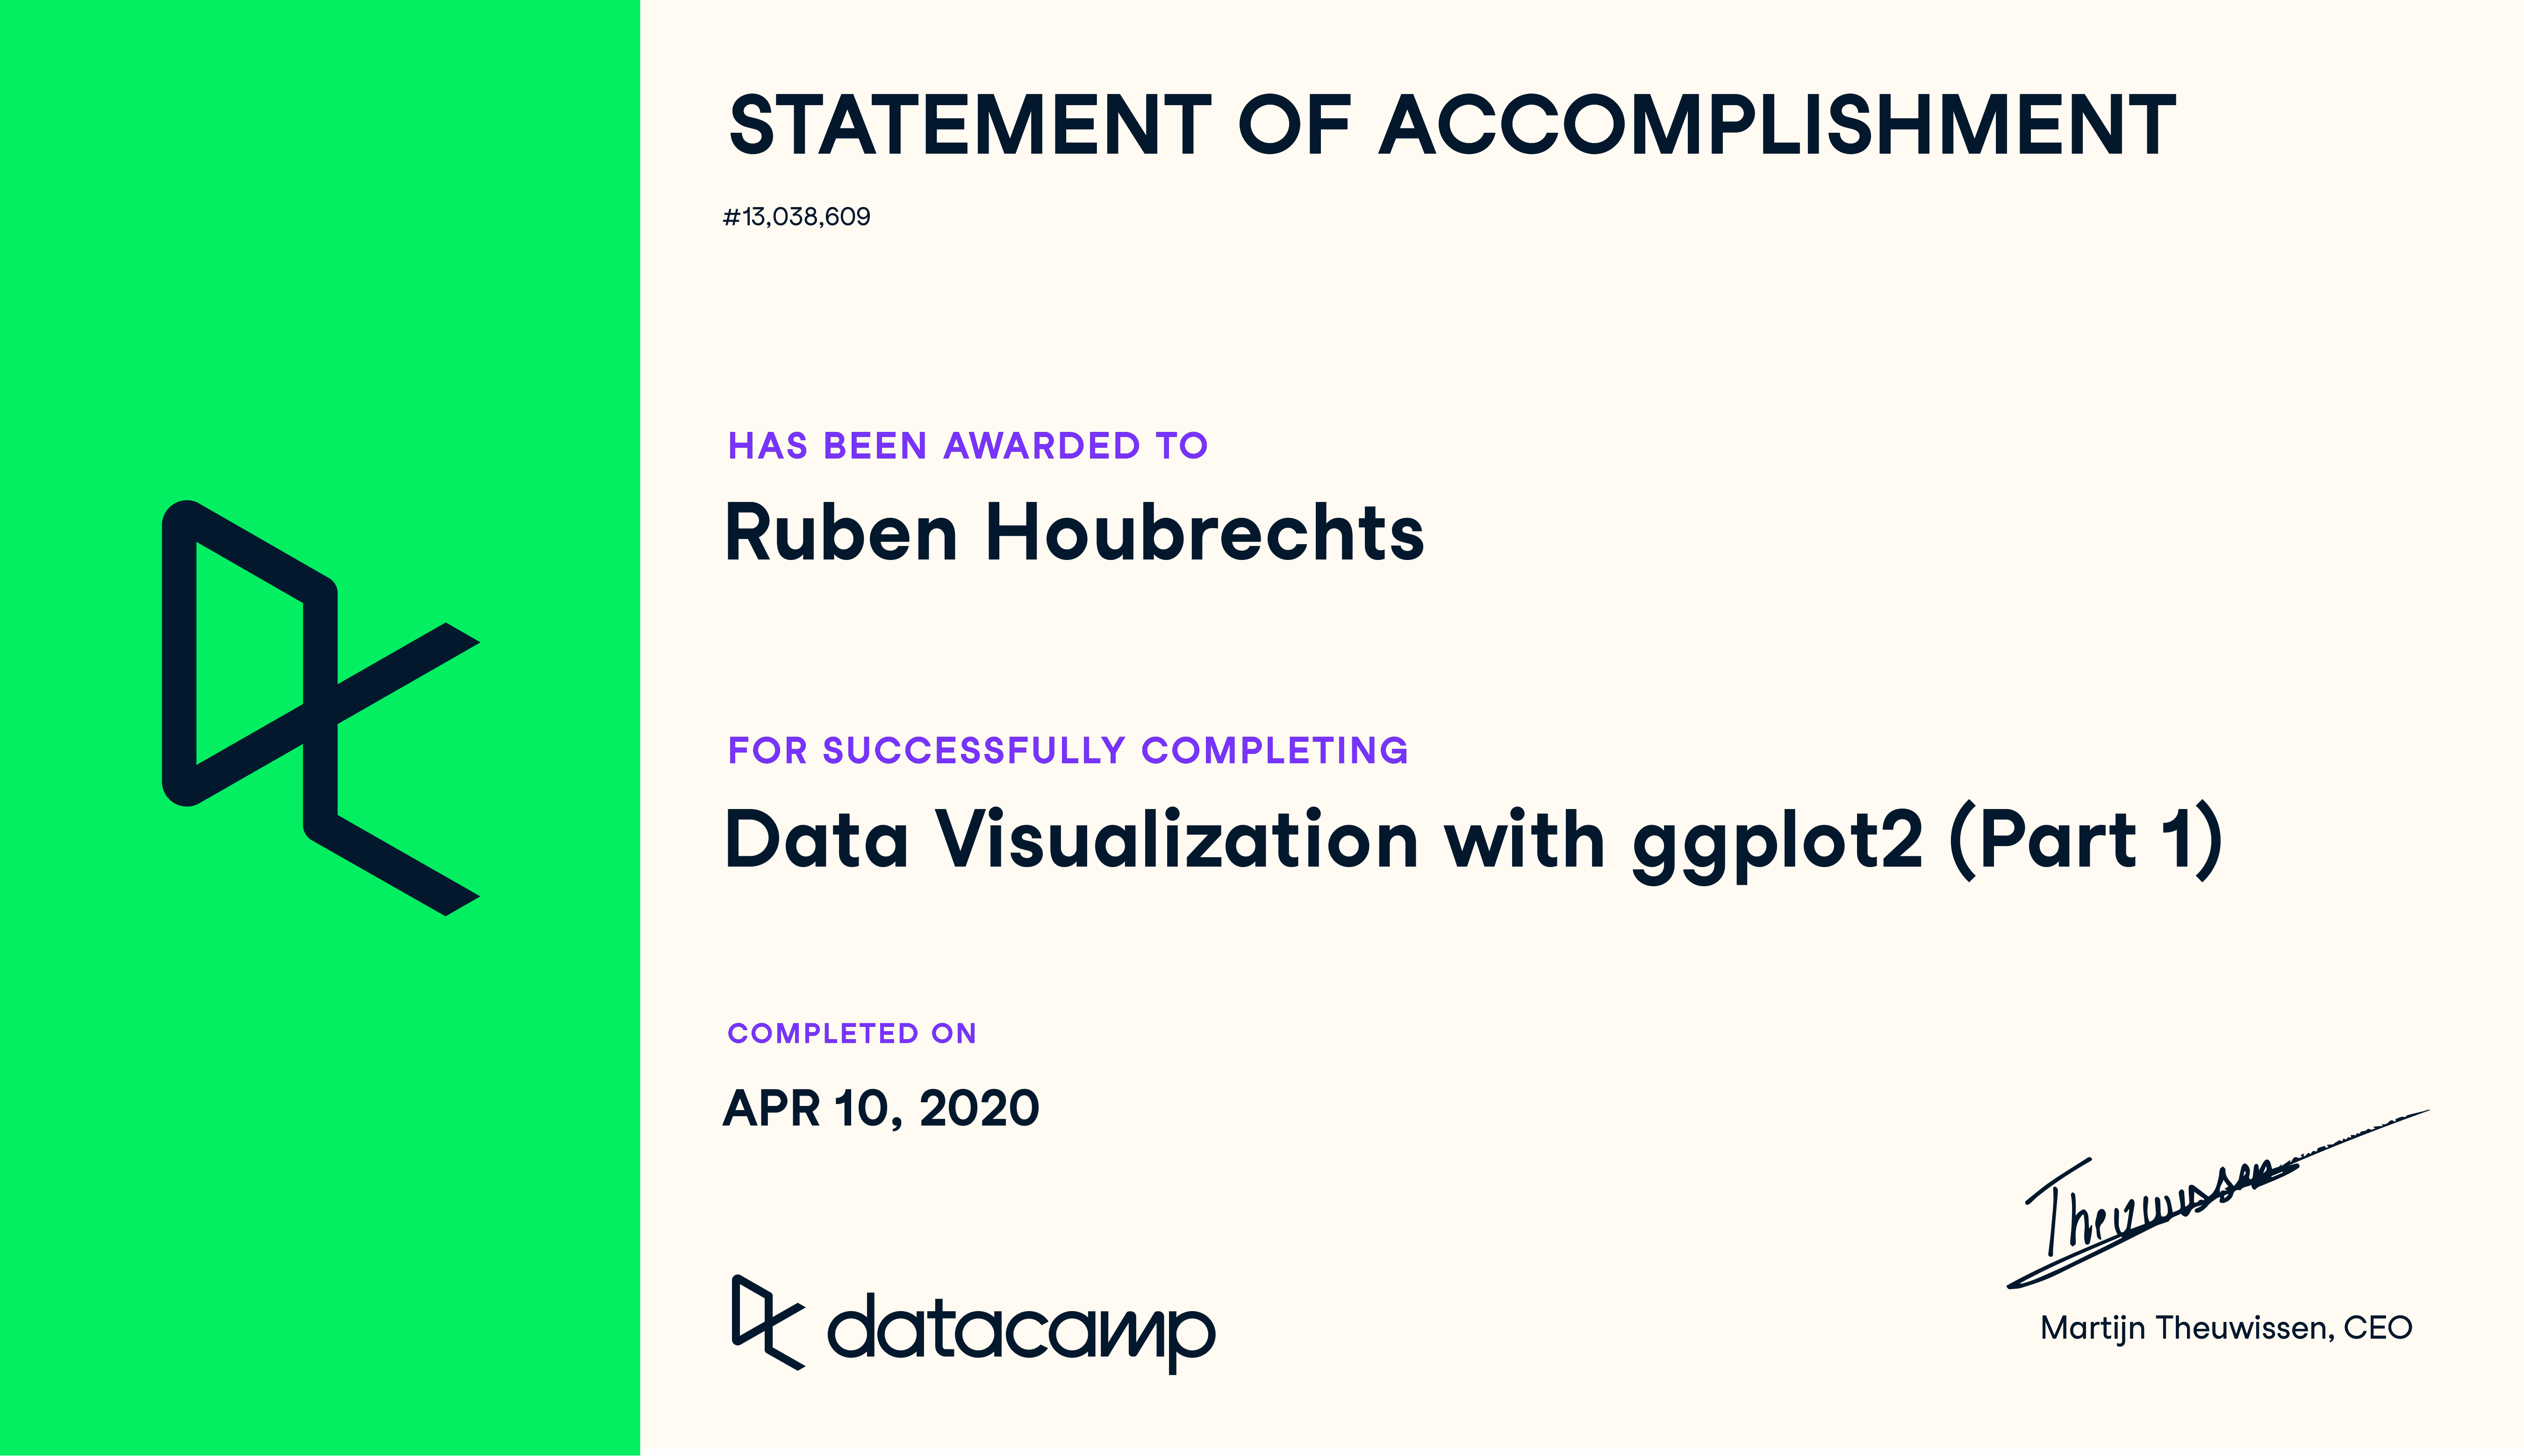Click the Martijn Theuwissen, CEO caption
The width and height of the screenshot is (2524, 1456).
(x=2226, y=1328)
